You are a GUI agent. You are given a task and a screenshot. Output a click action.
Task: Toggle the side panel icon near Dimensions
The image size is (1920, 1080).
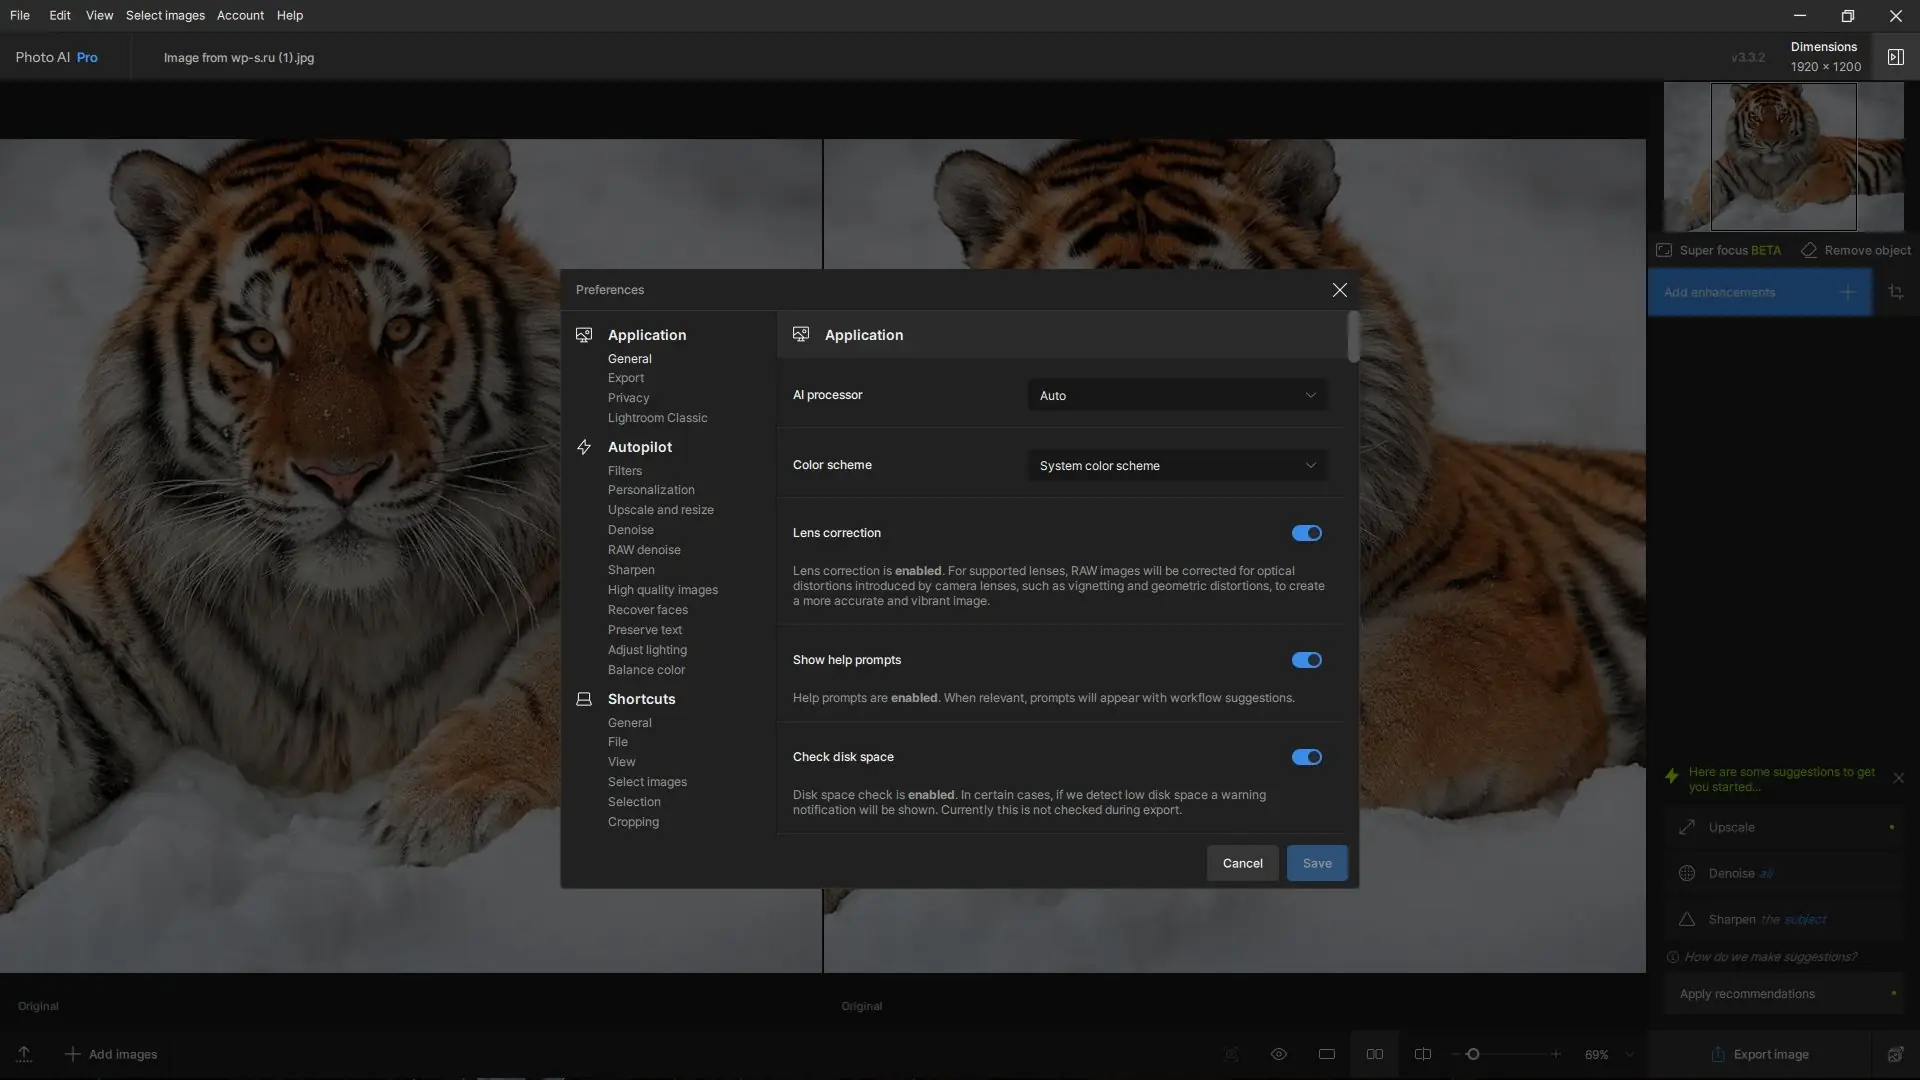(1895, 57)
